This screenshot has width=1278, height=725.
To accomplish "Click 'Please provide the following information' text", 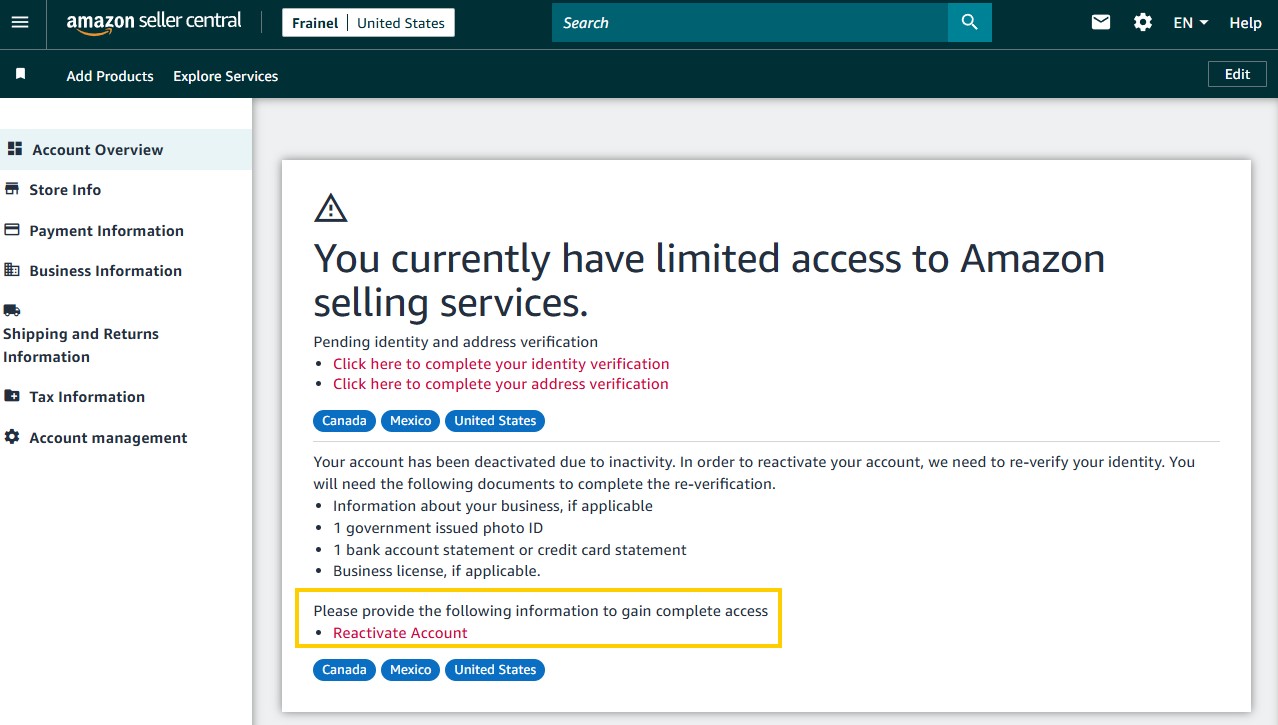I will click(541, 611).
